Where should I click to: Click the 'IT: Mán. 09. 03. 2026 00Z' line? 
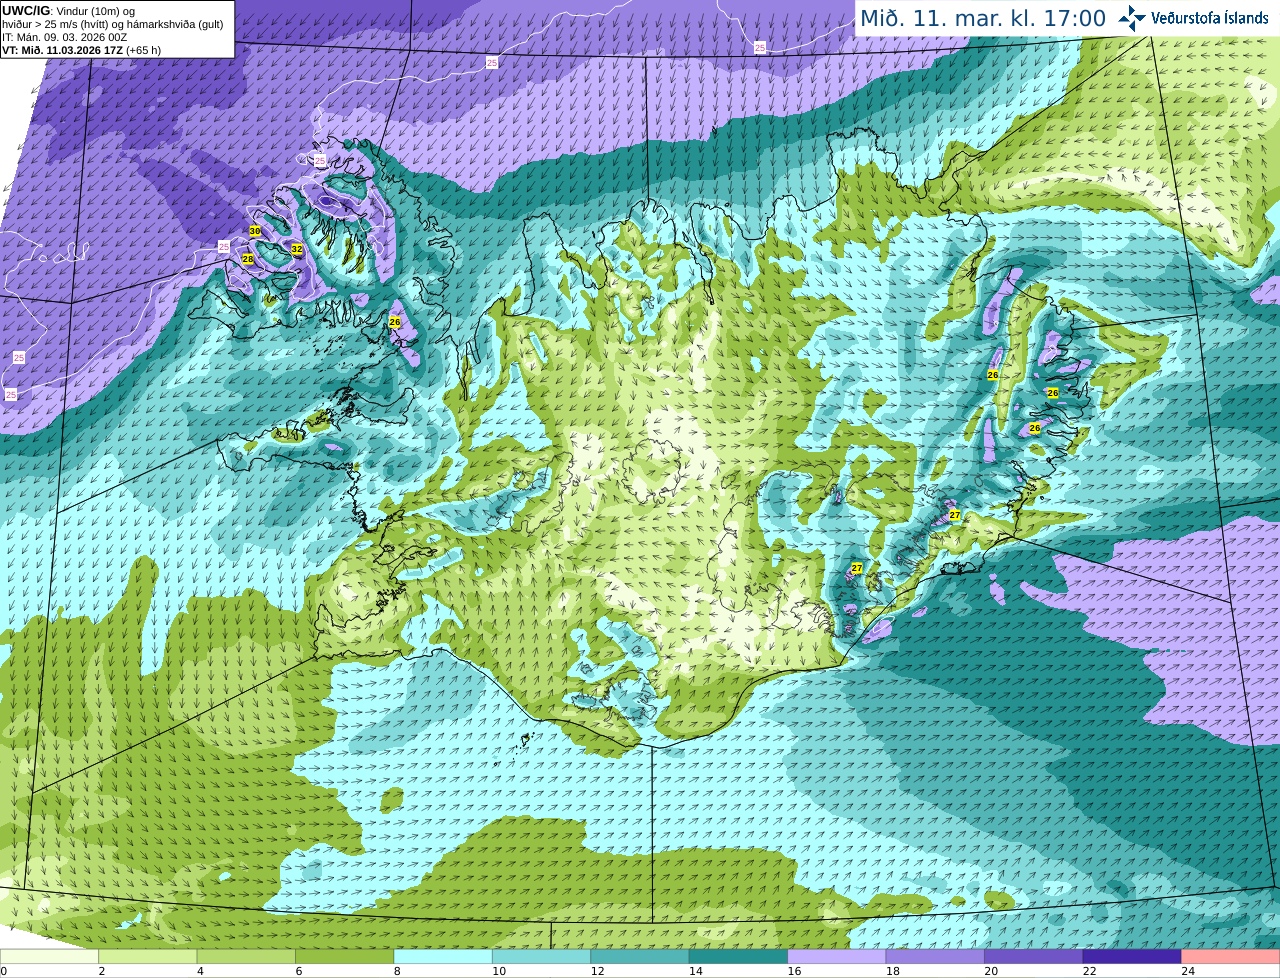65,37
